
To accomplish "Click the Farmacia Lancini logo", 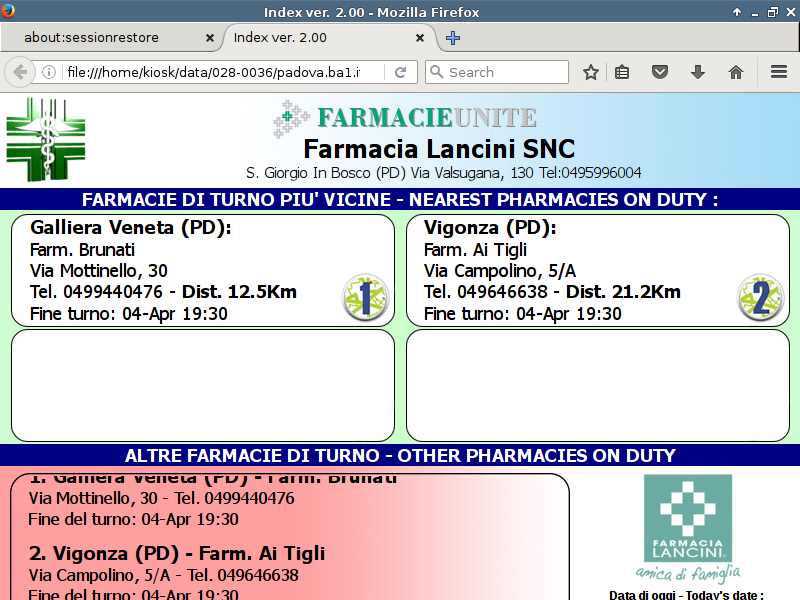I will 686,527.
